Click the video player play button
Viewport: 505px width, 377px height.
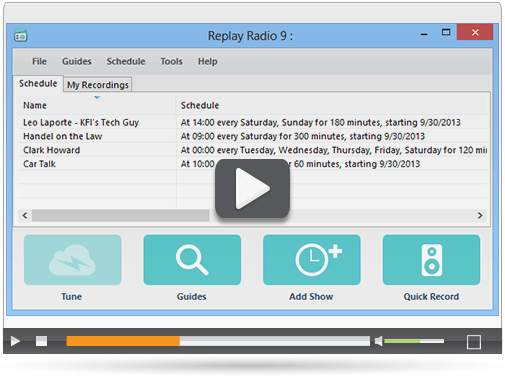[x=15, y=341]
